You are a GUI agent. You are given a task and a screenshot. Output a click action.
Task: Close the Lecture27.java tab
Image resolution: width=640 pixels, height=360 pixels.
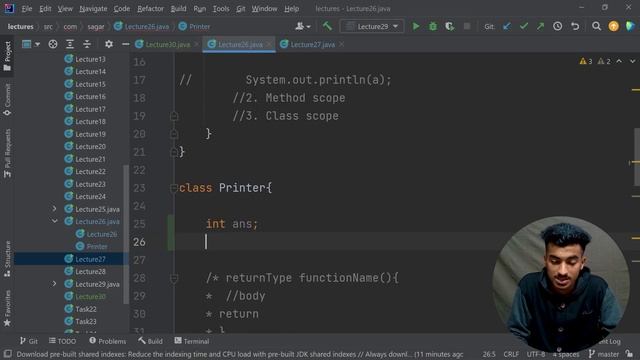tap(342, 44)
